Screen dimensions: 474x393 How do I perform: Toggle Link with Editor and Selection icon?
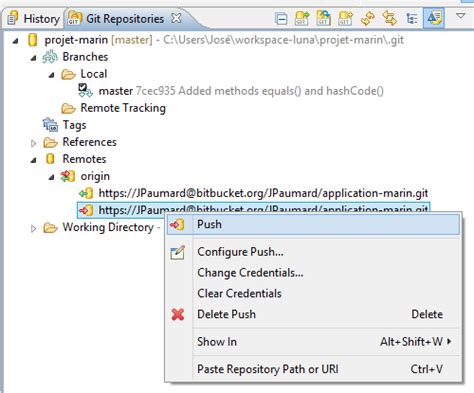click(389, 18)
